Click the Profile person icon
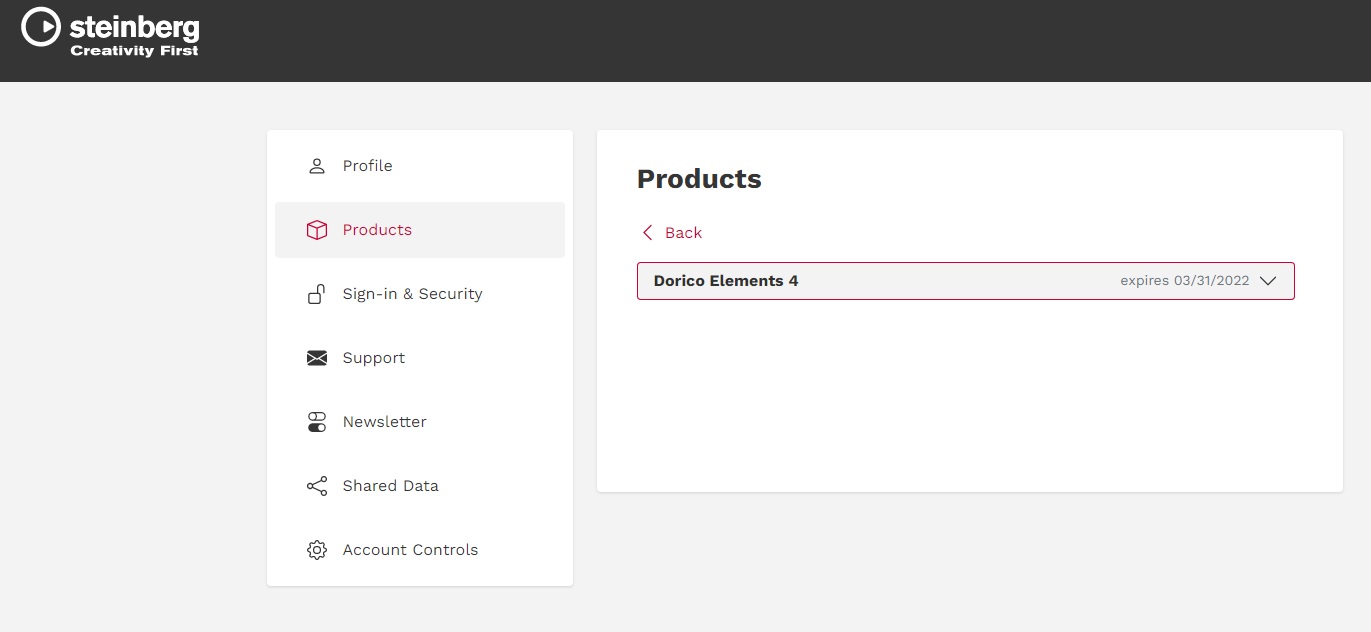 click(317, 166)
